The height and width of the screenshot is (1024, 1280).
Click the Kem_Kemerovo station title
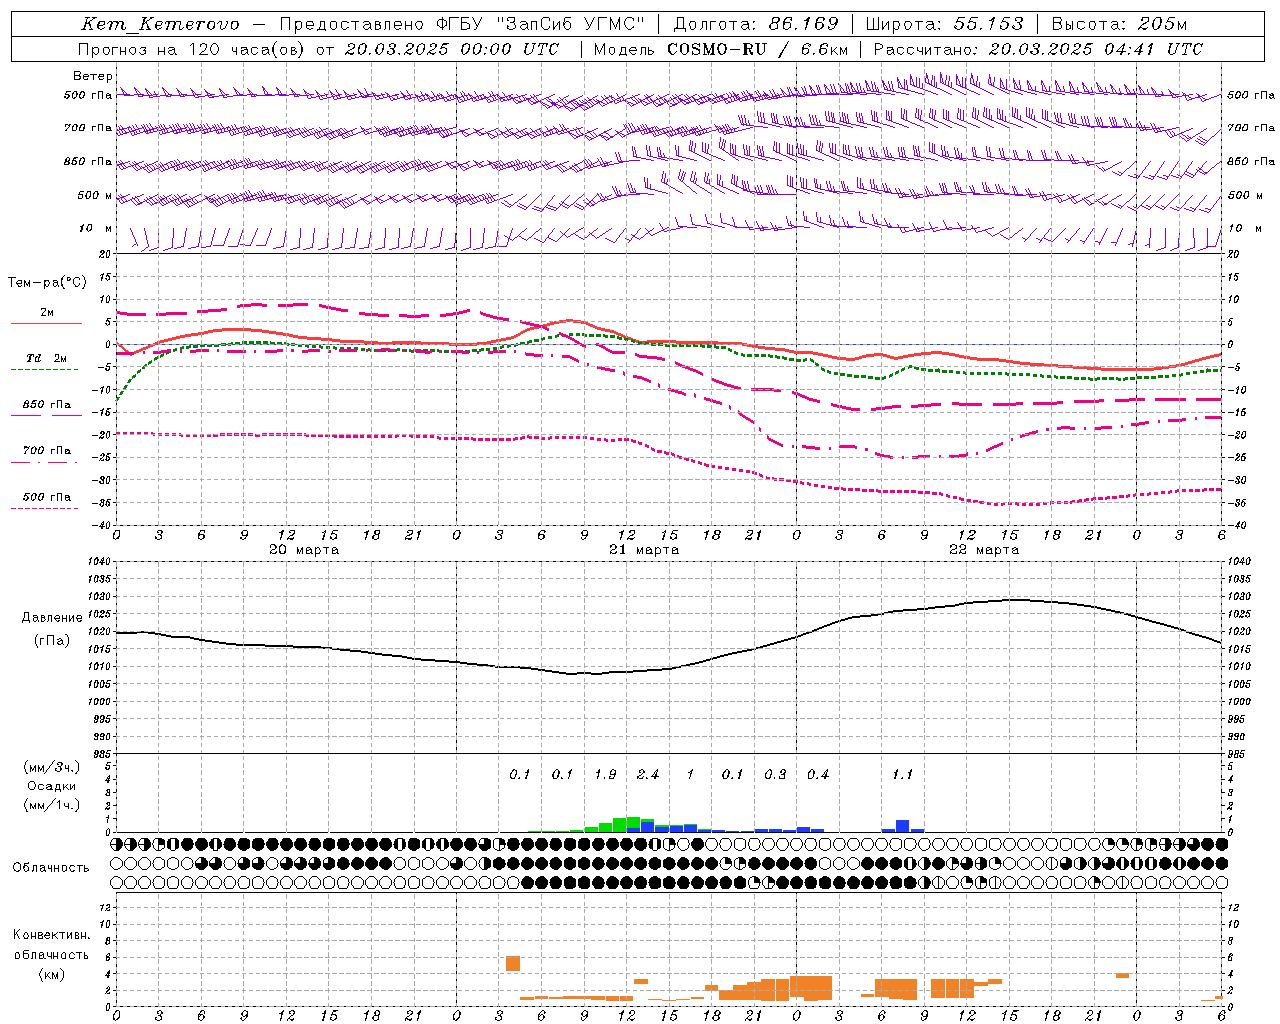[x=161, y=24]
